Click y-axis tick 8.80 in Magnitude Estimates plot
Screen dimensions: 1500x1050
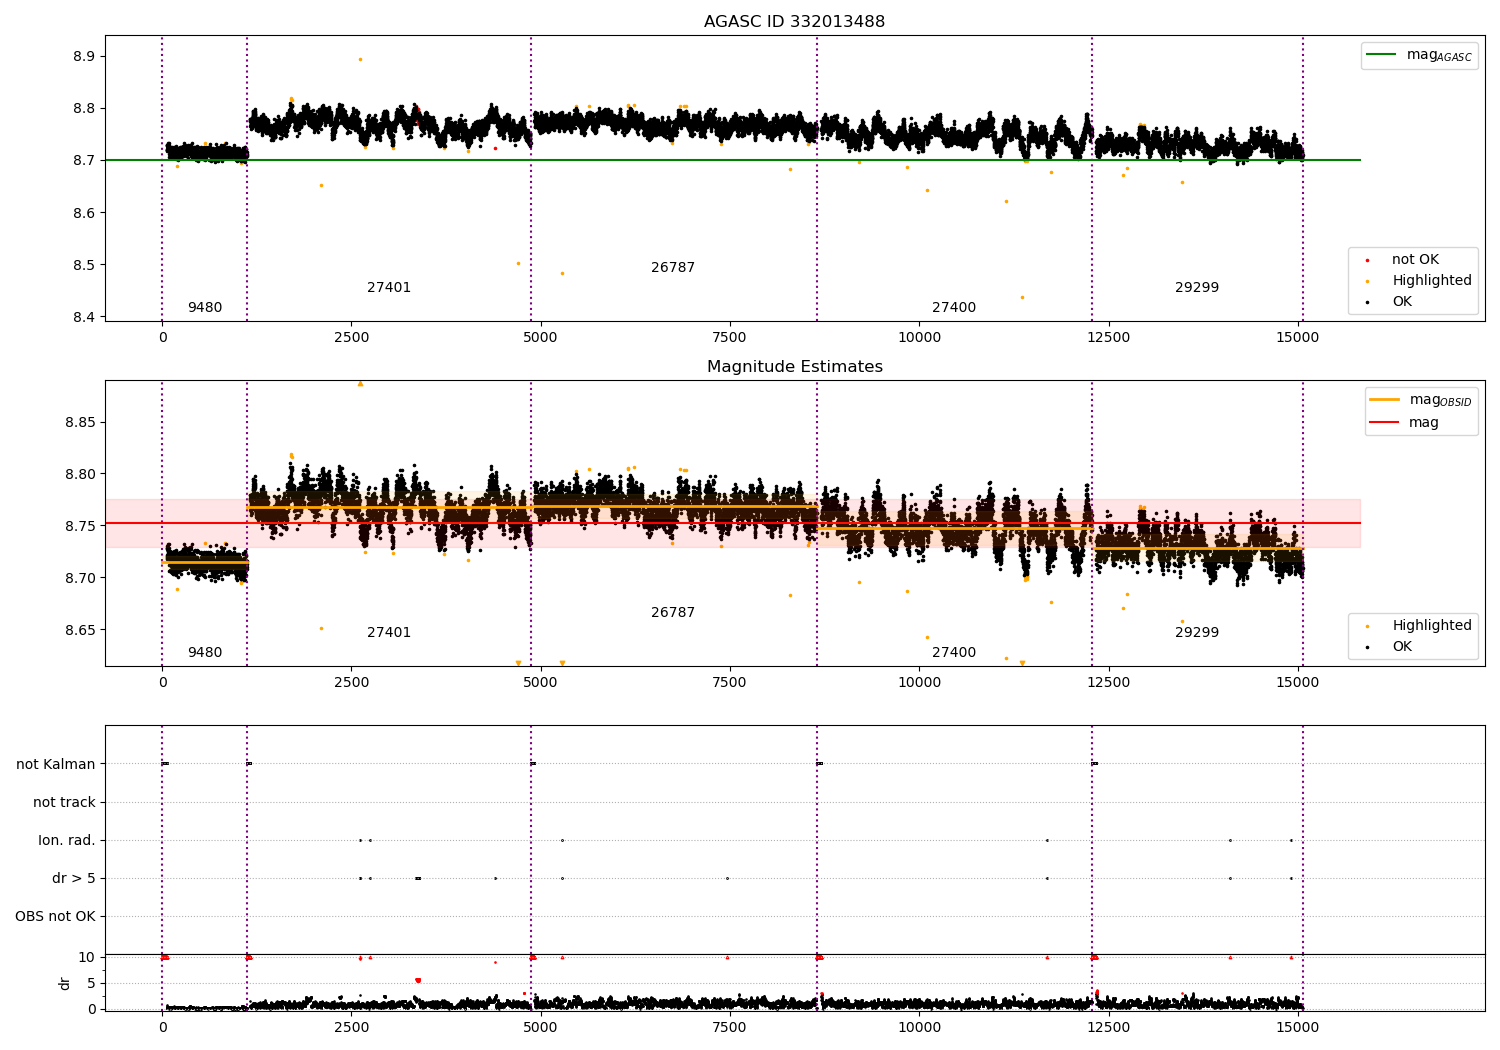click(x=80, y=474)
